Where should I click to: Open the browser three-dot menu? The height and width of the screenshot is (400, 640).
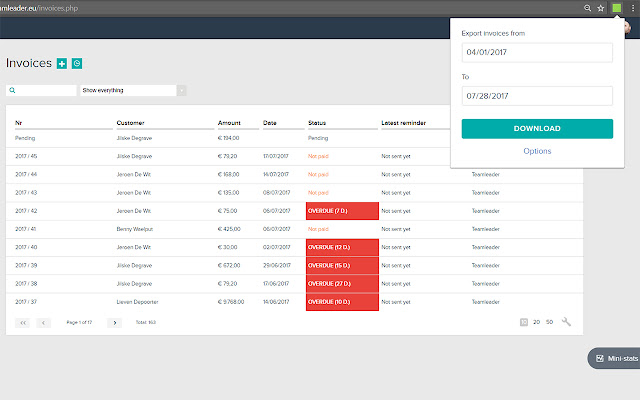pyautogui.click(x=633, y=8)
